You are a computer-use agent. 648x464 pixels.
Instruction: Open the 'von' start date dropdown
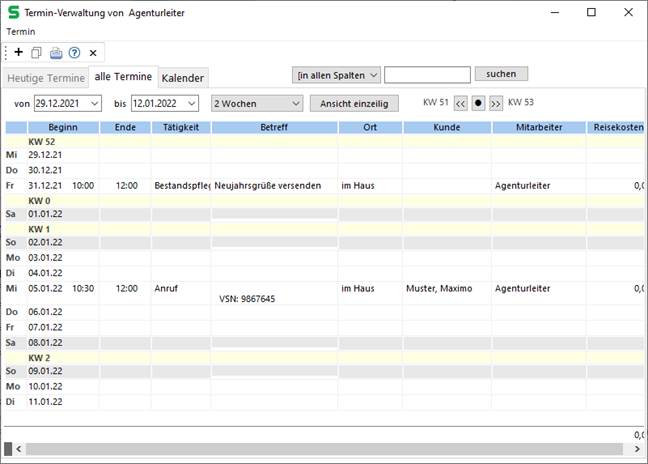click(95, 103)
